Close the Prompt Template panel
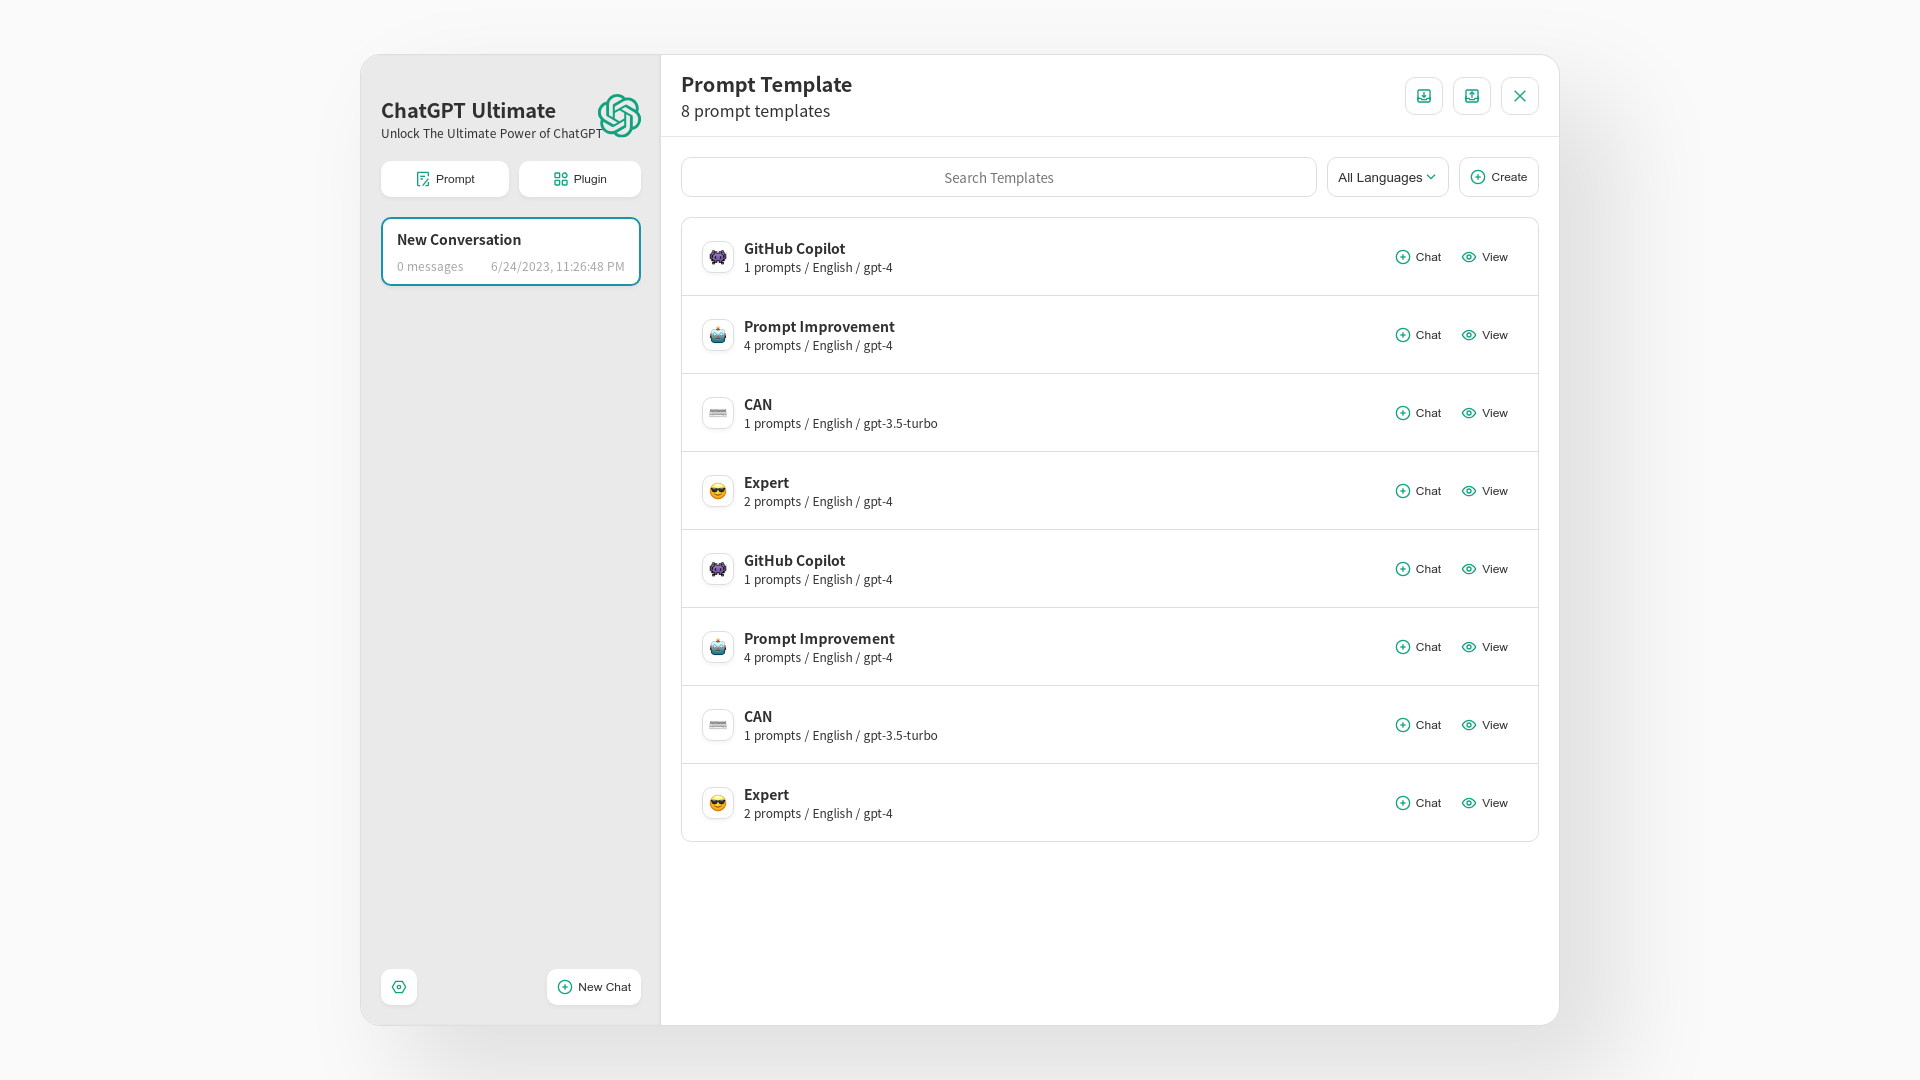 1520,96
